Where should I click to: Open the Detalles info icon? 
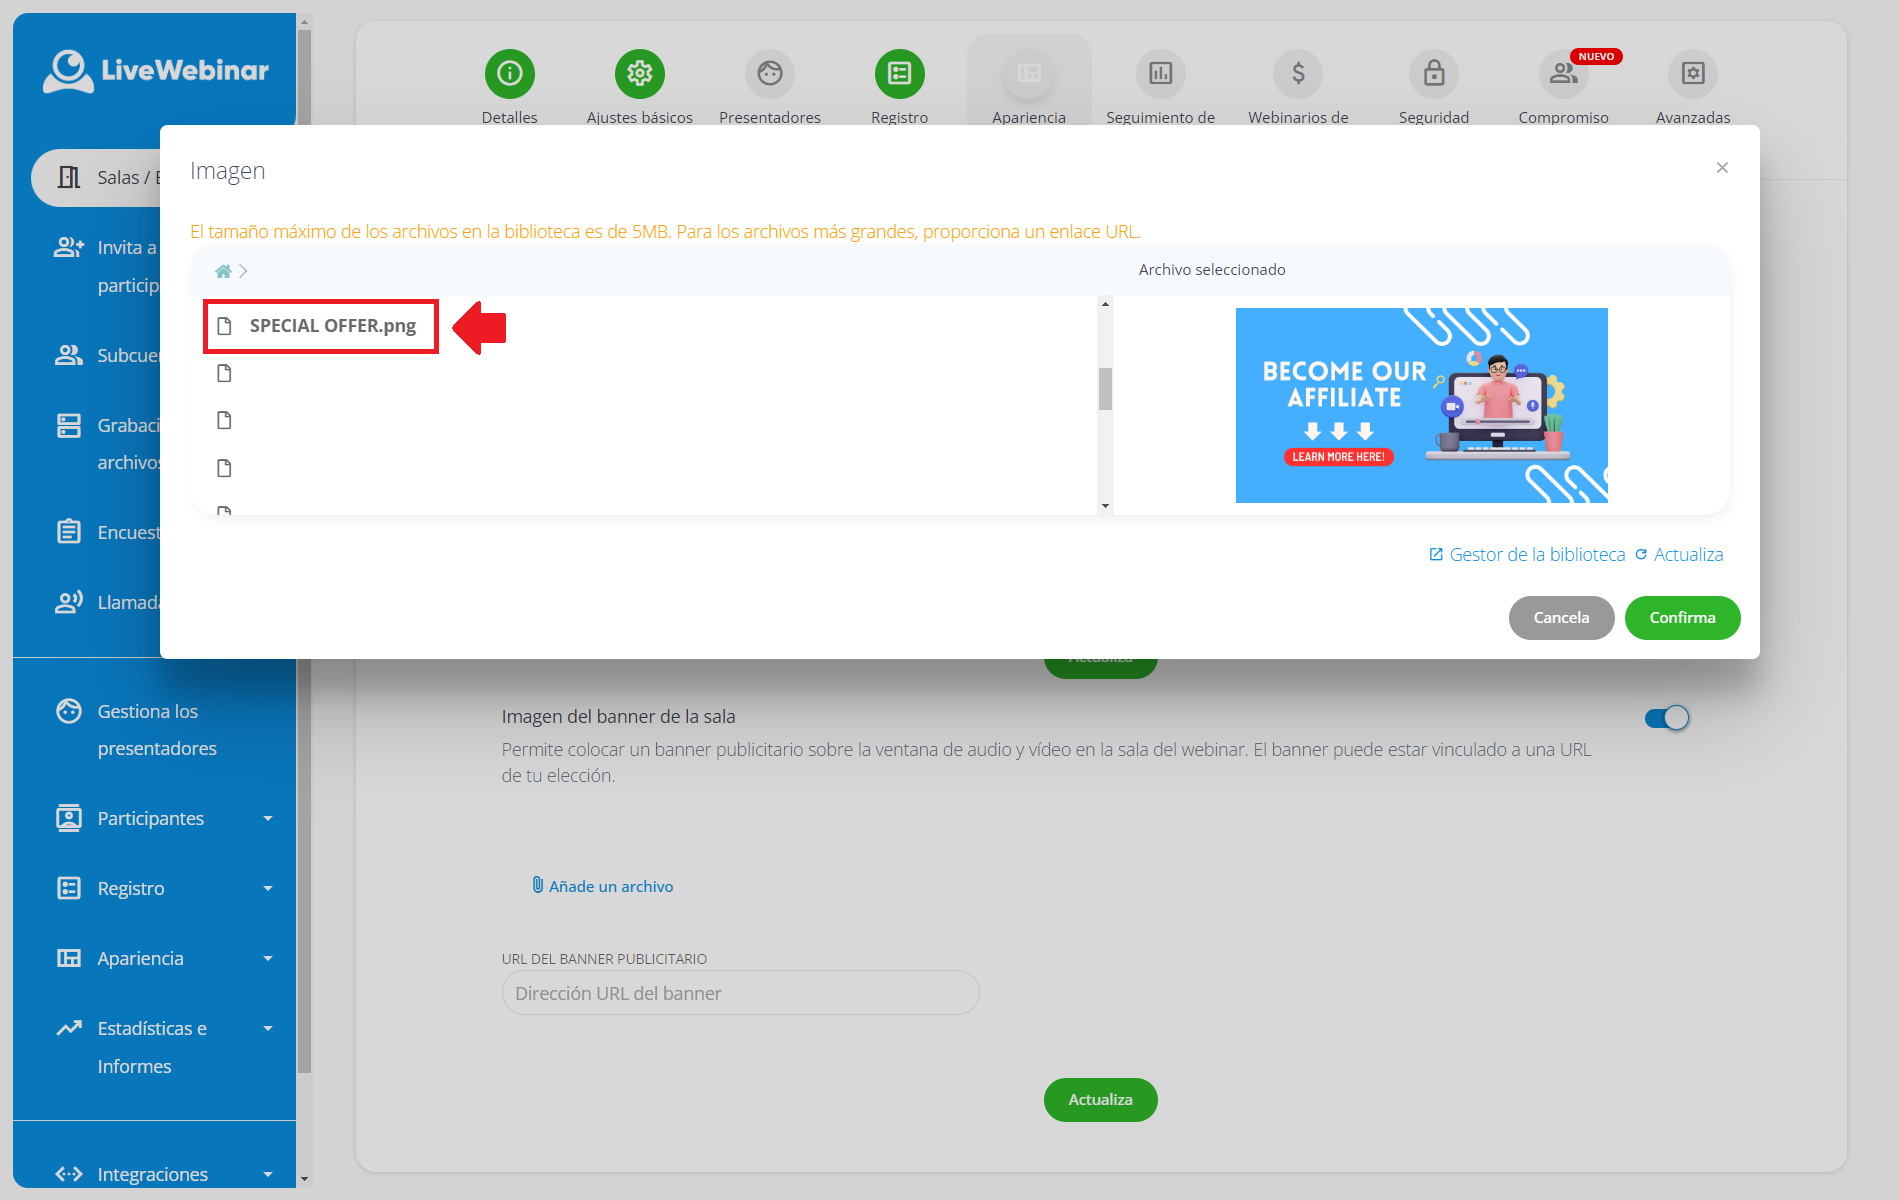point(510,73)
